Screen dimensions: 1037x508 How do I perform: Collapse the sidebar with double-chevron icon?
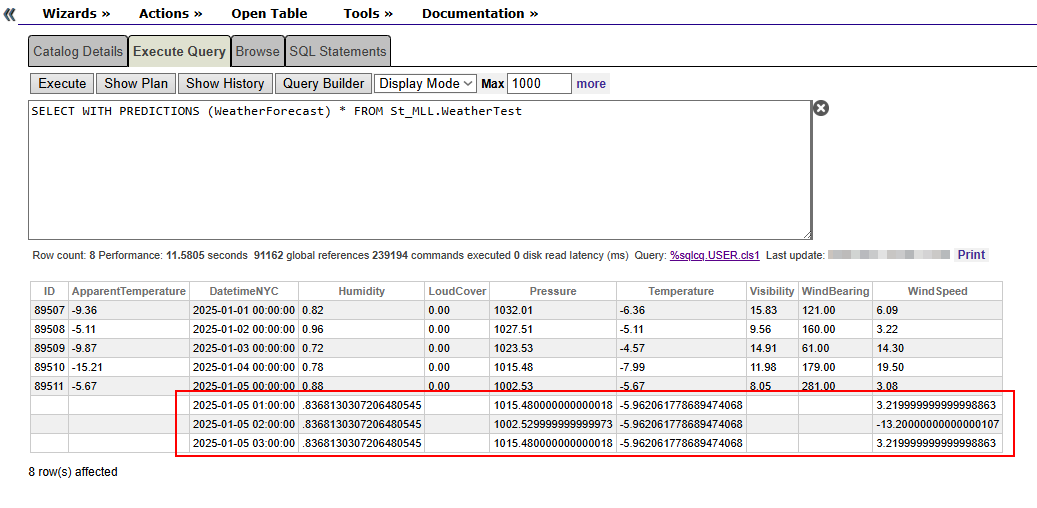tap(10, 14)
